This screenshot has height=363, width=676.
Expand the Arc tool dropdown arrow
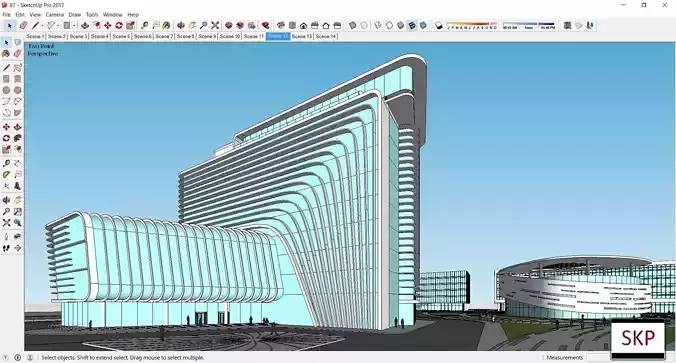58,26
